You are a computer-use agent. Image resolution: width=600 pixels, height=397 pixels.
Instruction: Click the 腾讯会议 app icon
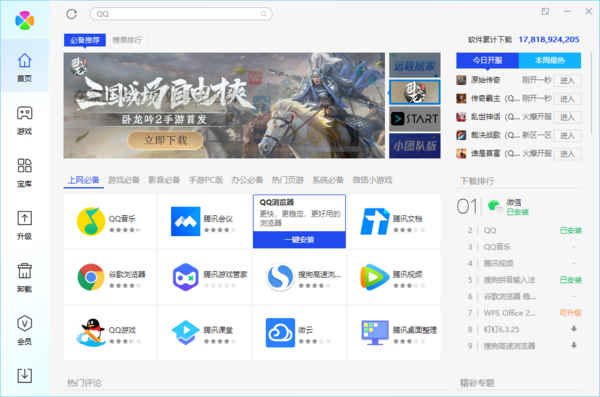(186, 221)
